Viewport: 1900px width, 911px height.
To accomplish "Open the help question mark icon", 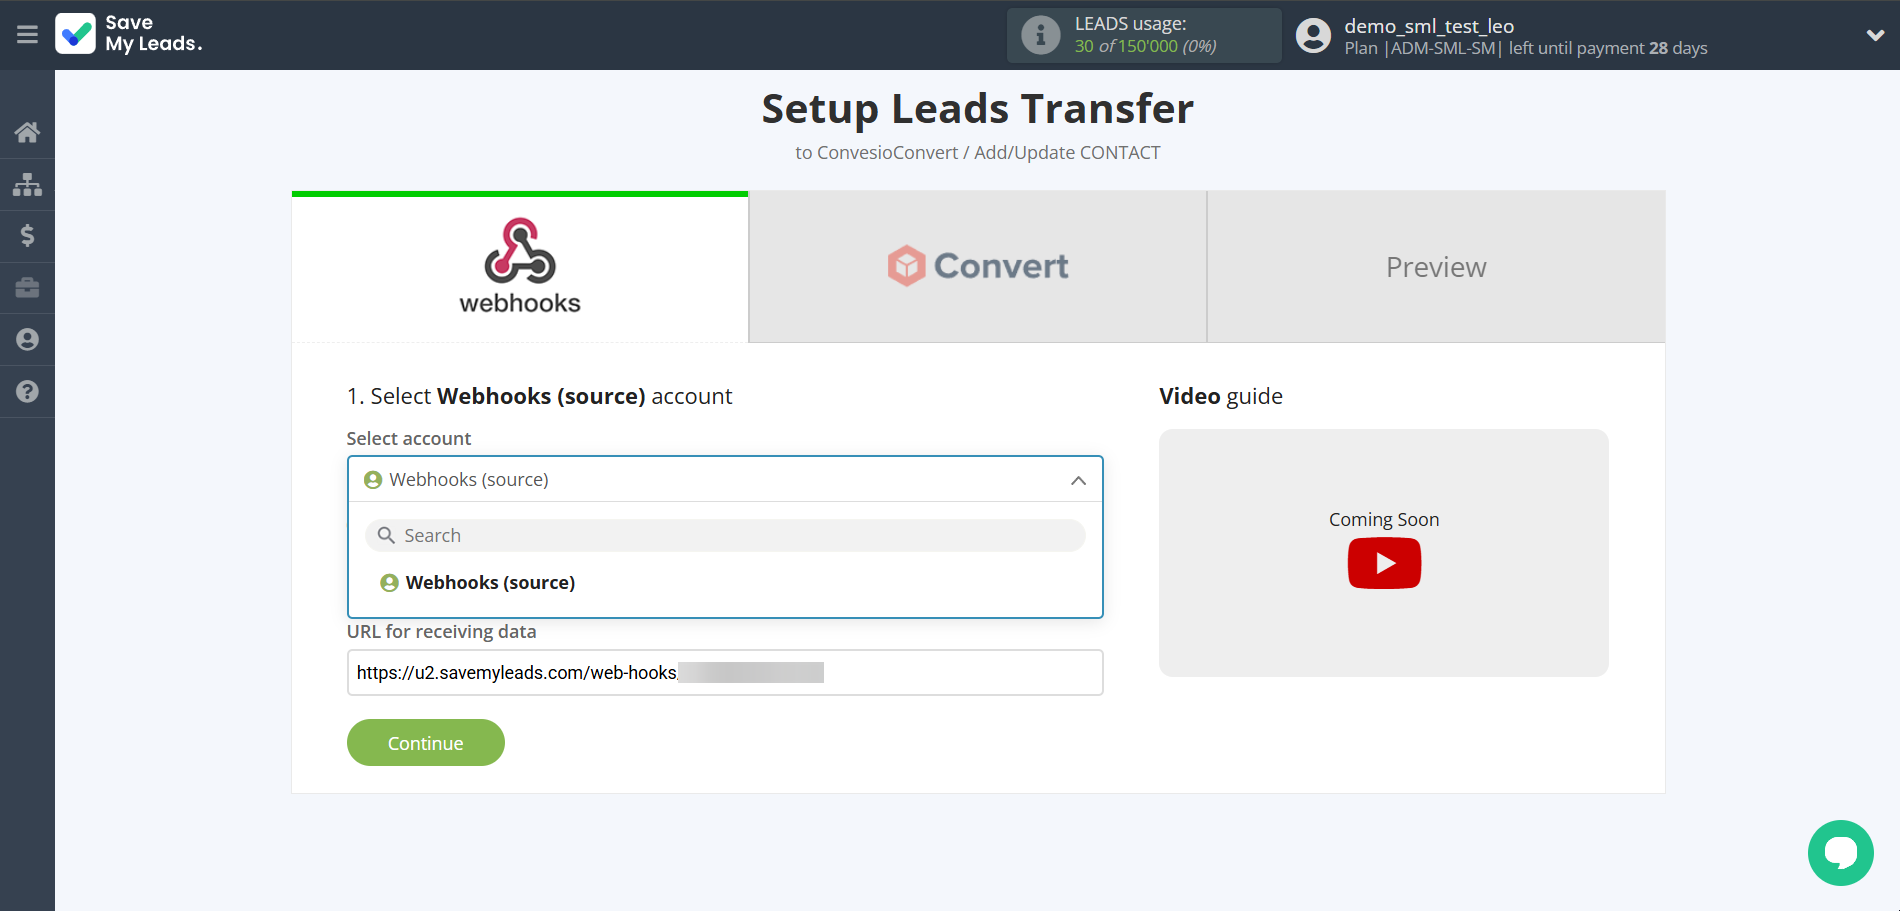I will click(27, 392).
